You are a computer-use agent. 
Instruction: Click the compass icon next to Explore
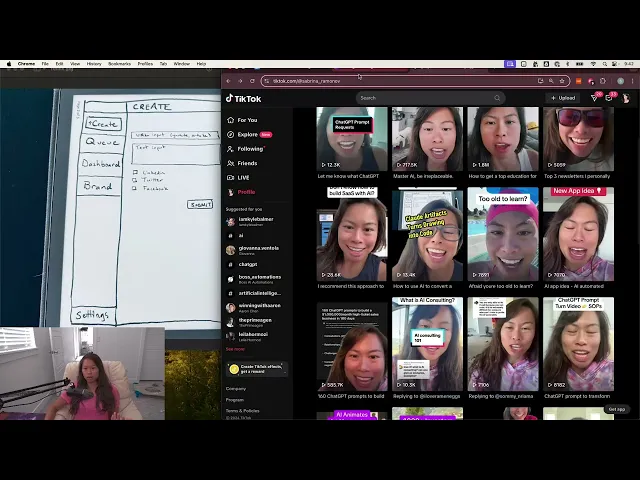(231, 134)
